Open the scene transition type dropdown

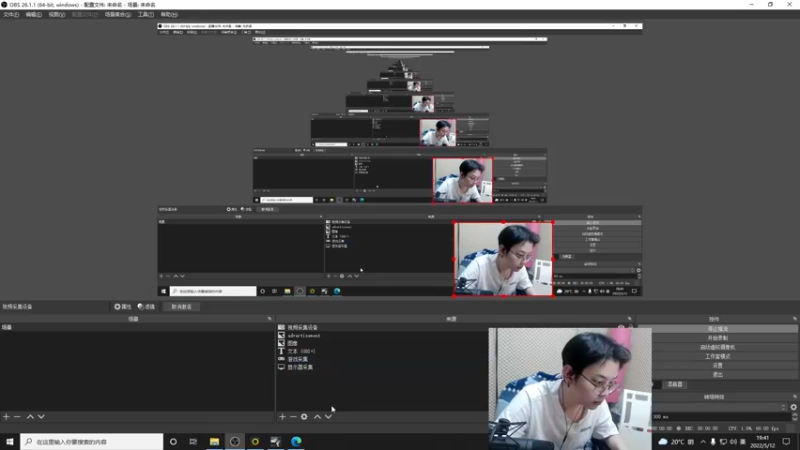coord(719,407)
